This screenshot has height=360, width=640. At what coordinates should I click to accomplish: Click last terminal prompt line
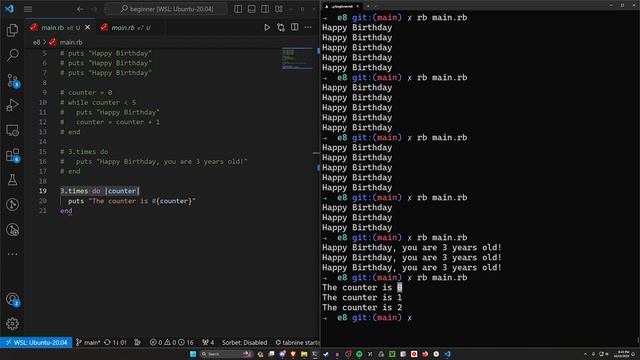point(367,318)
